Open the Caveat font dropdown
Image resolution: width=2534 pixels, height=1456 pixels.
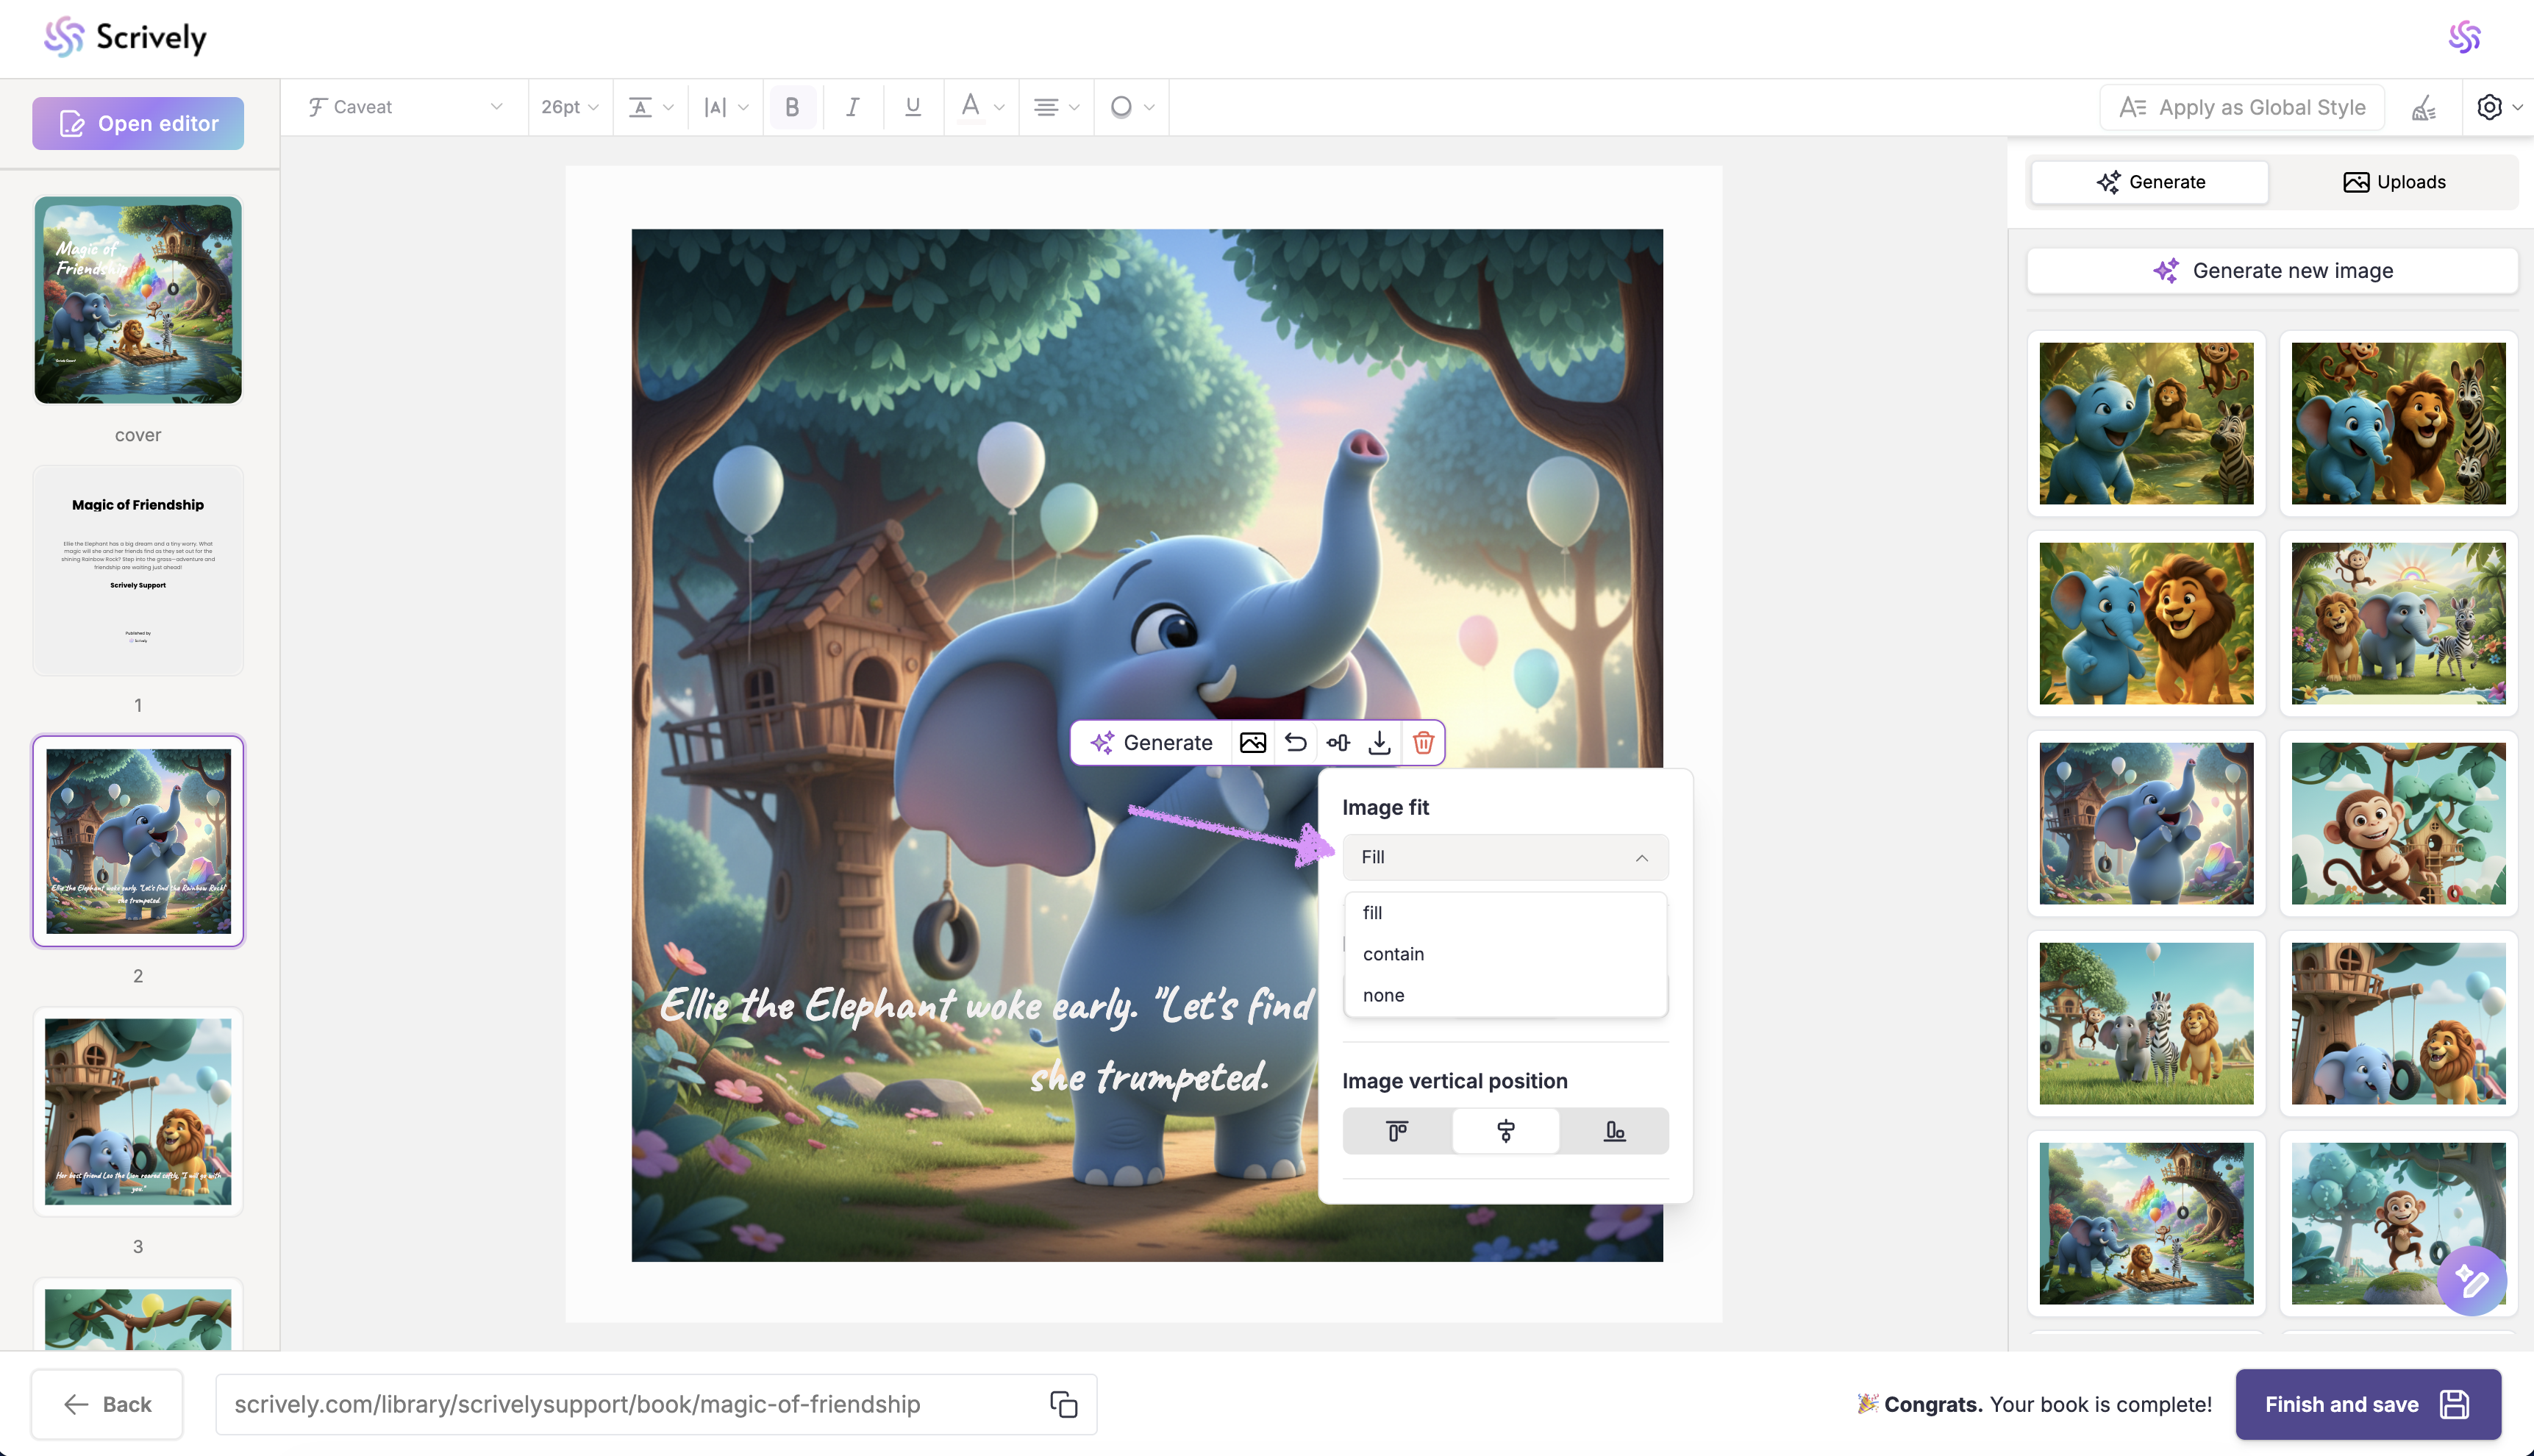(406, 107)
